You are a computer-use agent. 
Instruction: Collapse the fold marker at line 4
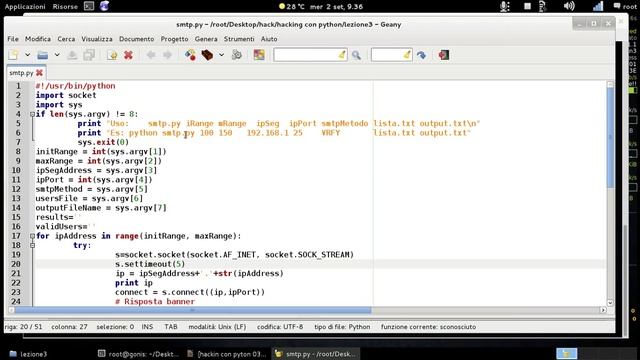[x=32, y=114]
